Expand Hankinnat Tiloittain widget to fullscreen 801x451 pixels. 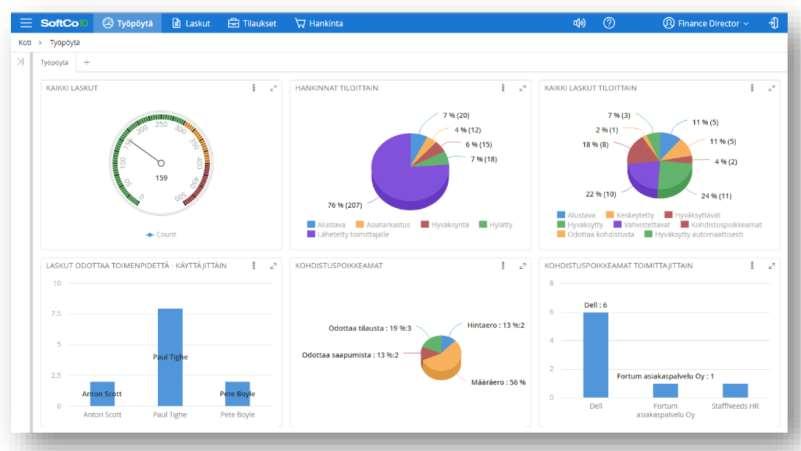pos(523,88)
